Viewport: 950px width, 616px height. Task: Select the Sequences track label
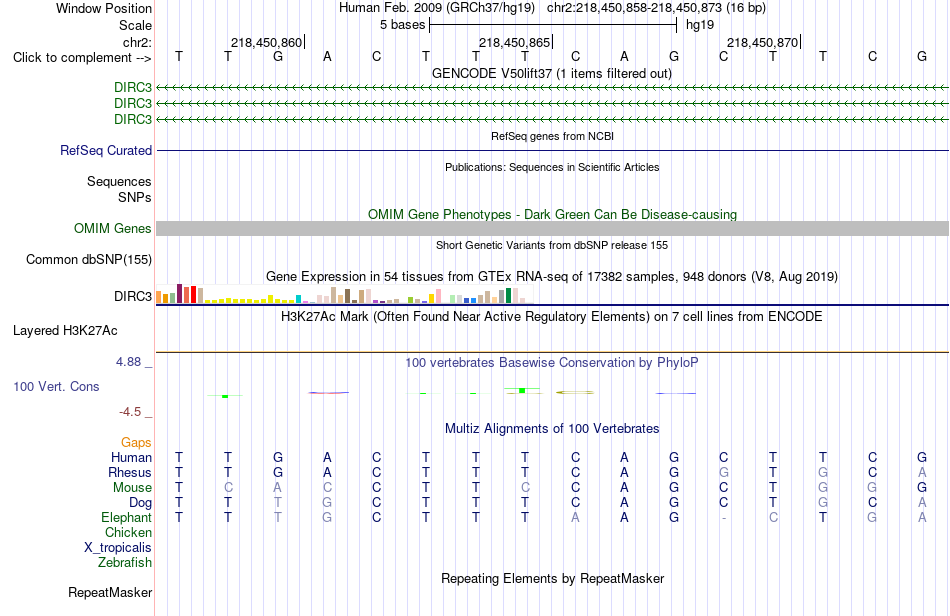[x=119, y=181]
